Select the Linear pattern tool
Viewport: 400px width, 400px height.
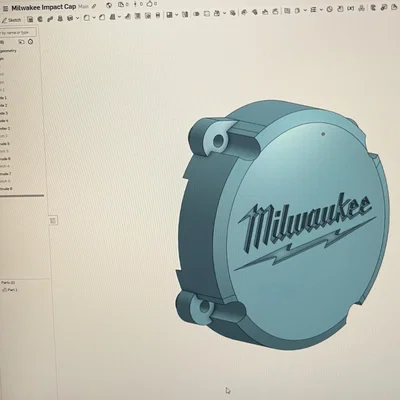(x=169, y=15)
